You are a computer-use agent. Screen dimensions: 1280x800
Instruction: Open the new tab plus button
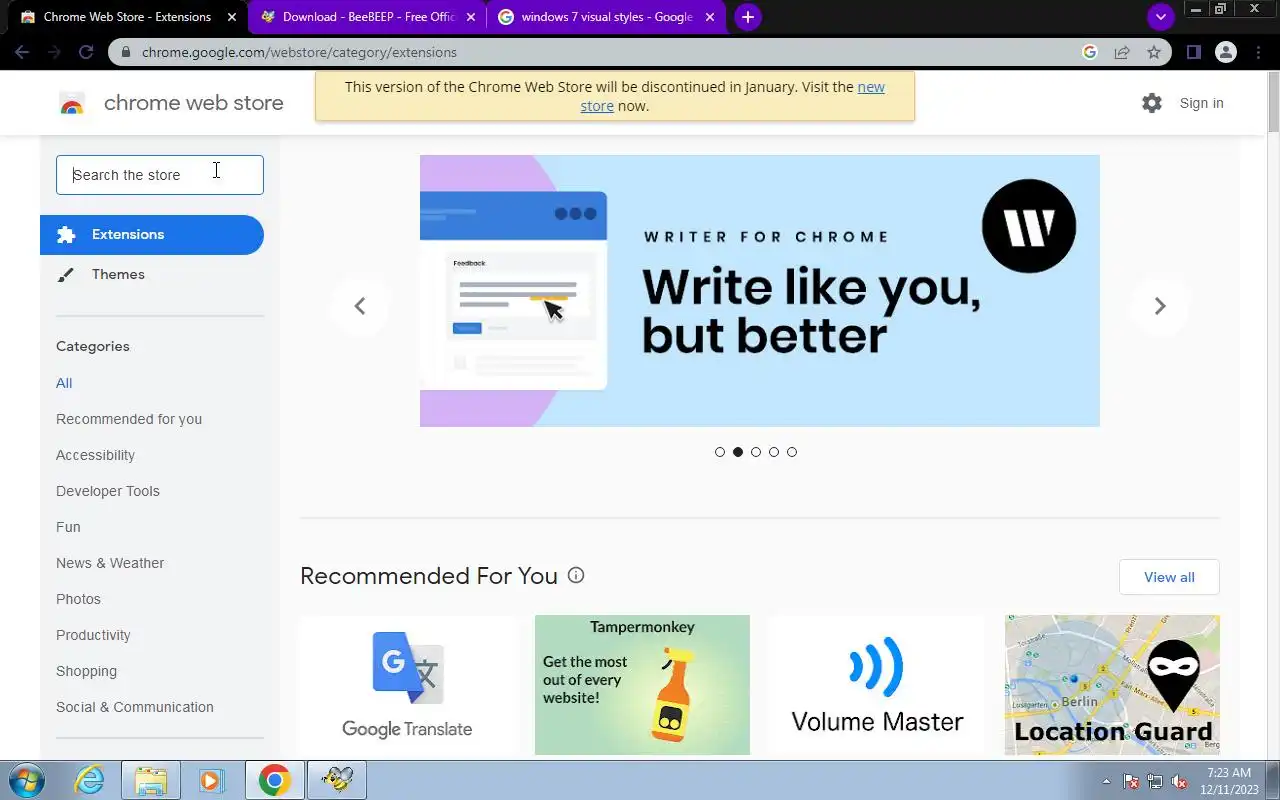[x=747, y=17]
